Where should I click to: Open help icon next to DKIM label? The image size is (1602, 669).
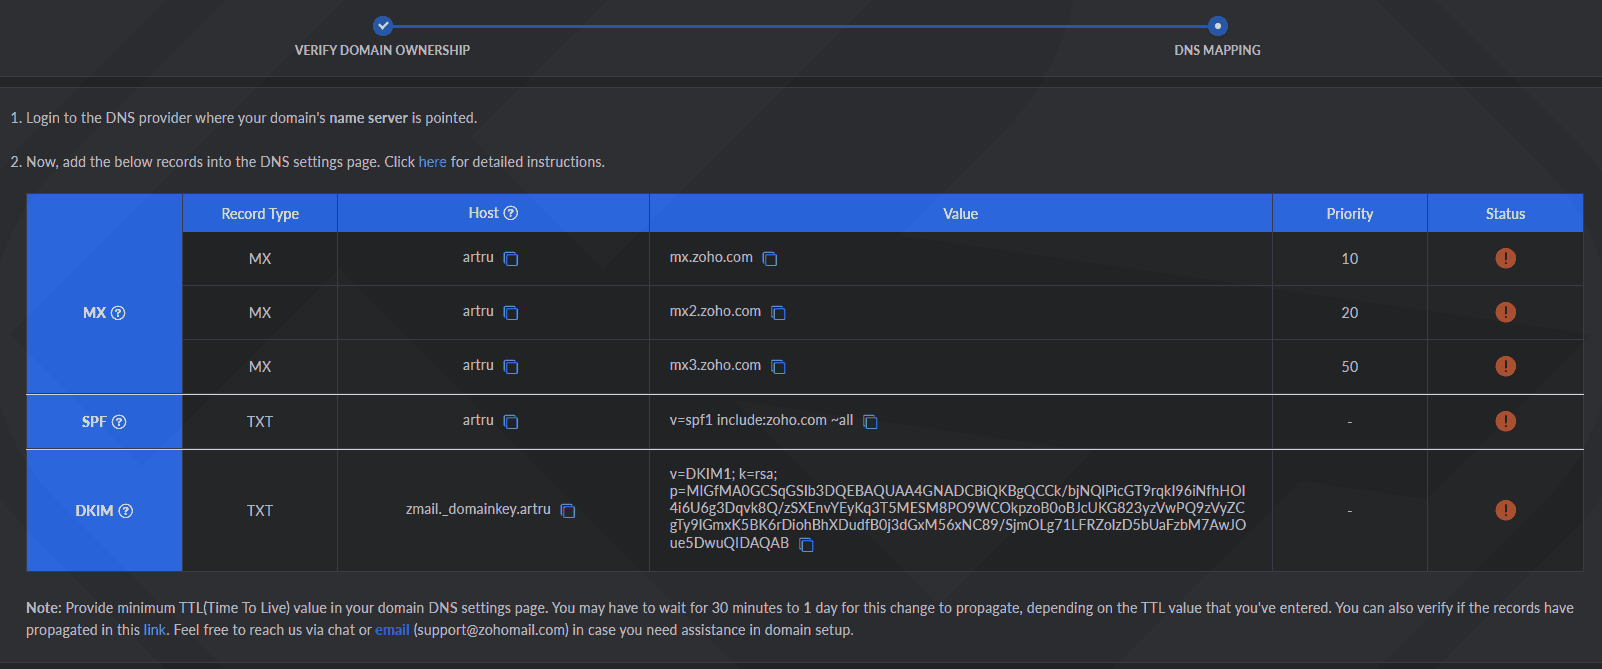(x=125, y=511)
